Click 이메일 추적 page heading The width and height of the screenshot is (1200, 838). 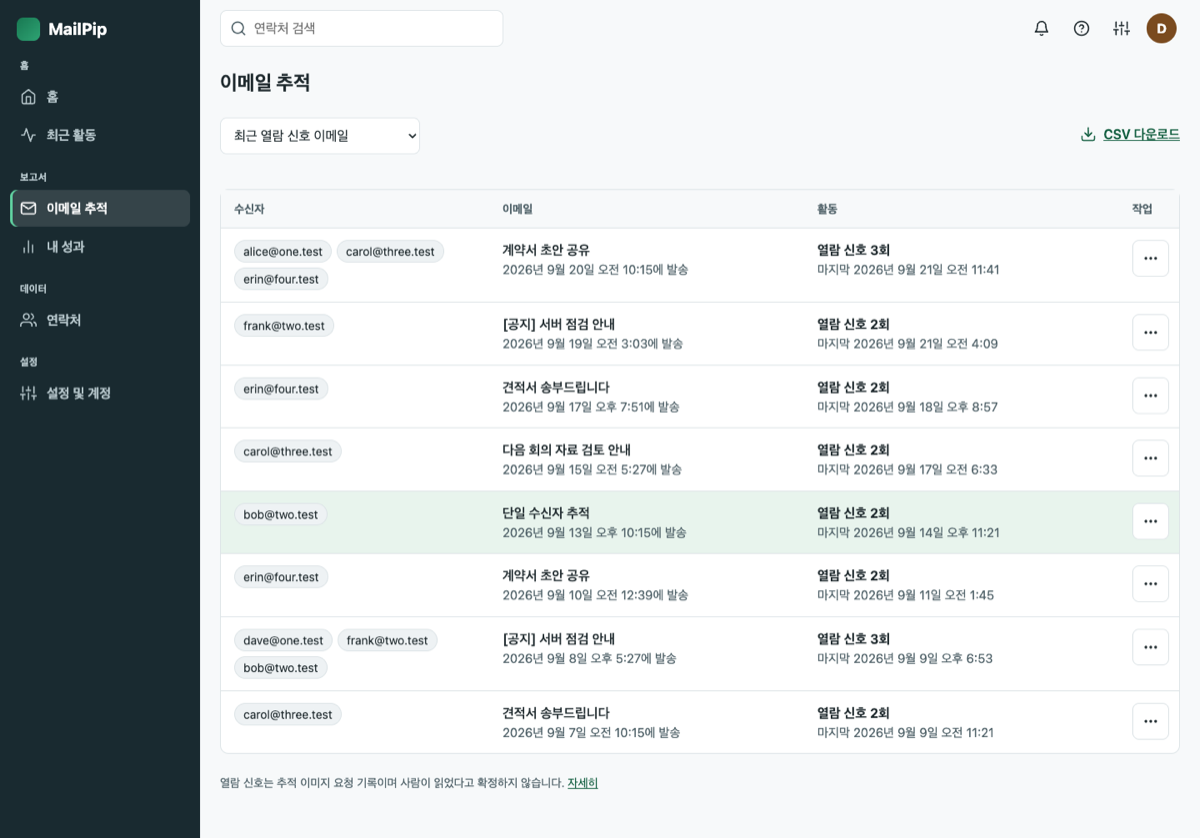click(x=265, y=83)
